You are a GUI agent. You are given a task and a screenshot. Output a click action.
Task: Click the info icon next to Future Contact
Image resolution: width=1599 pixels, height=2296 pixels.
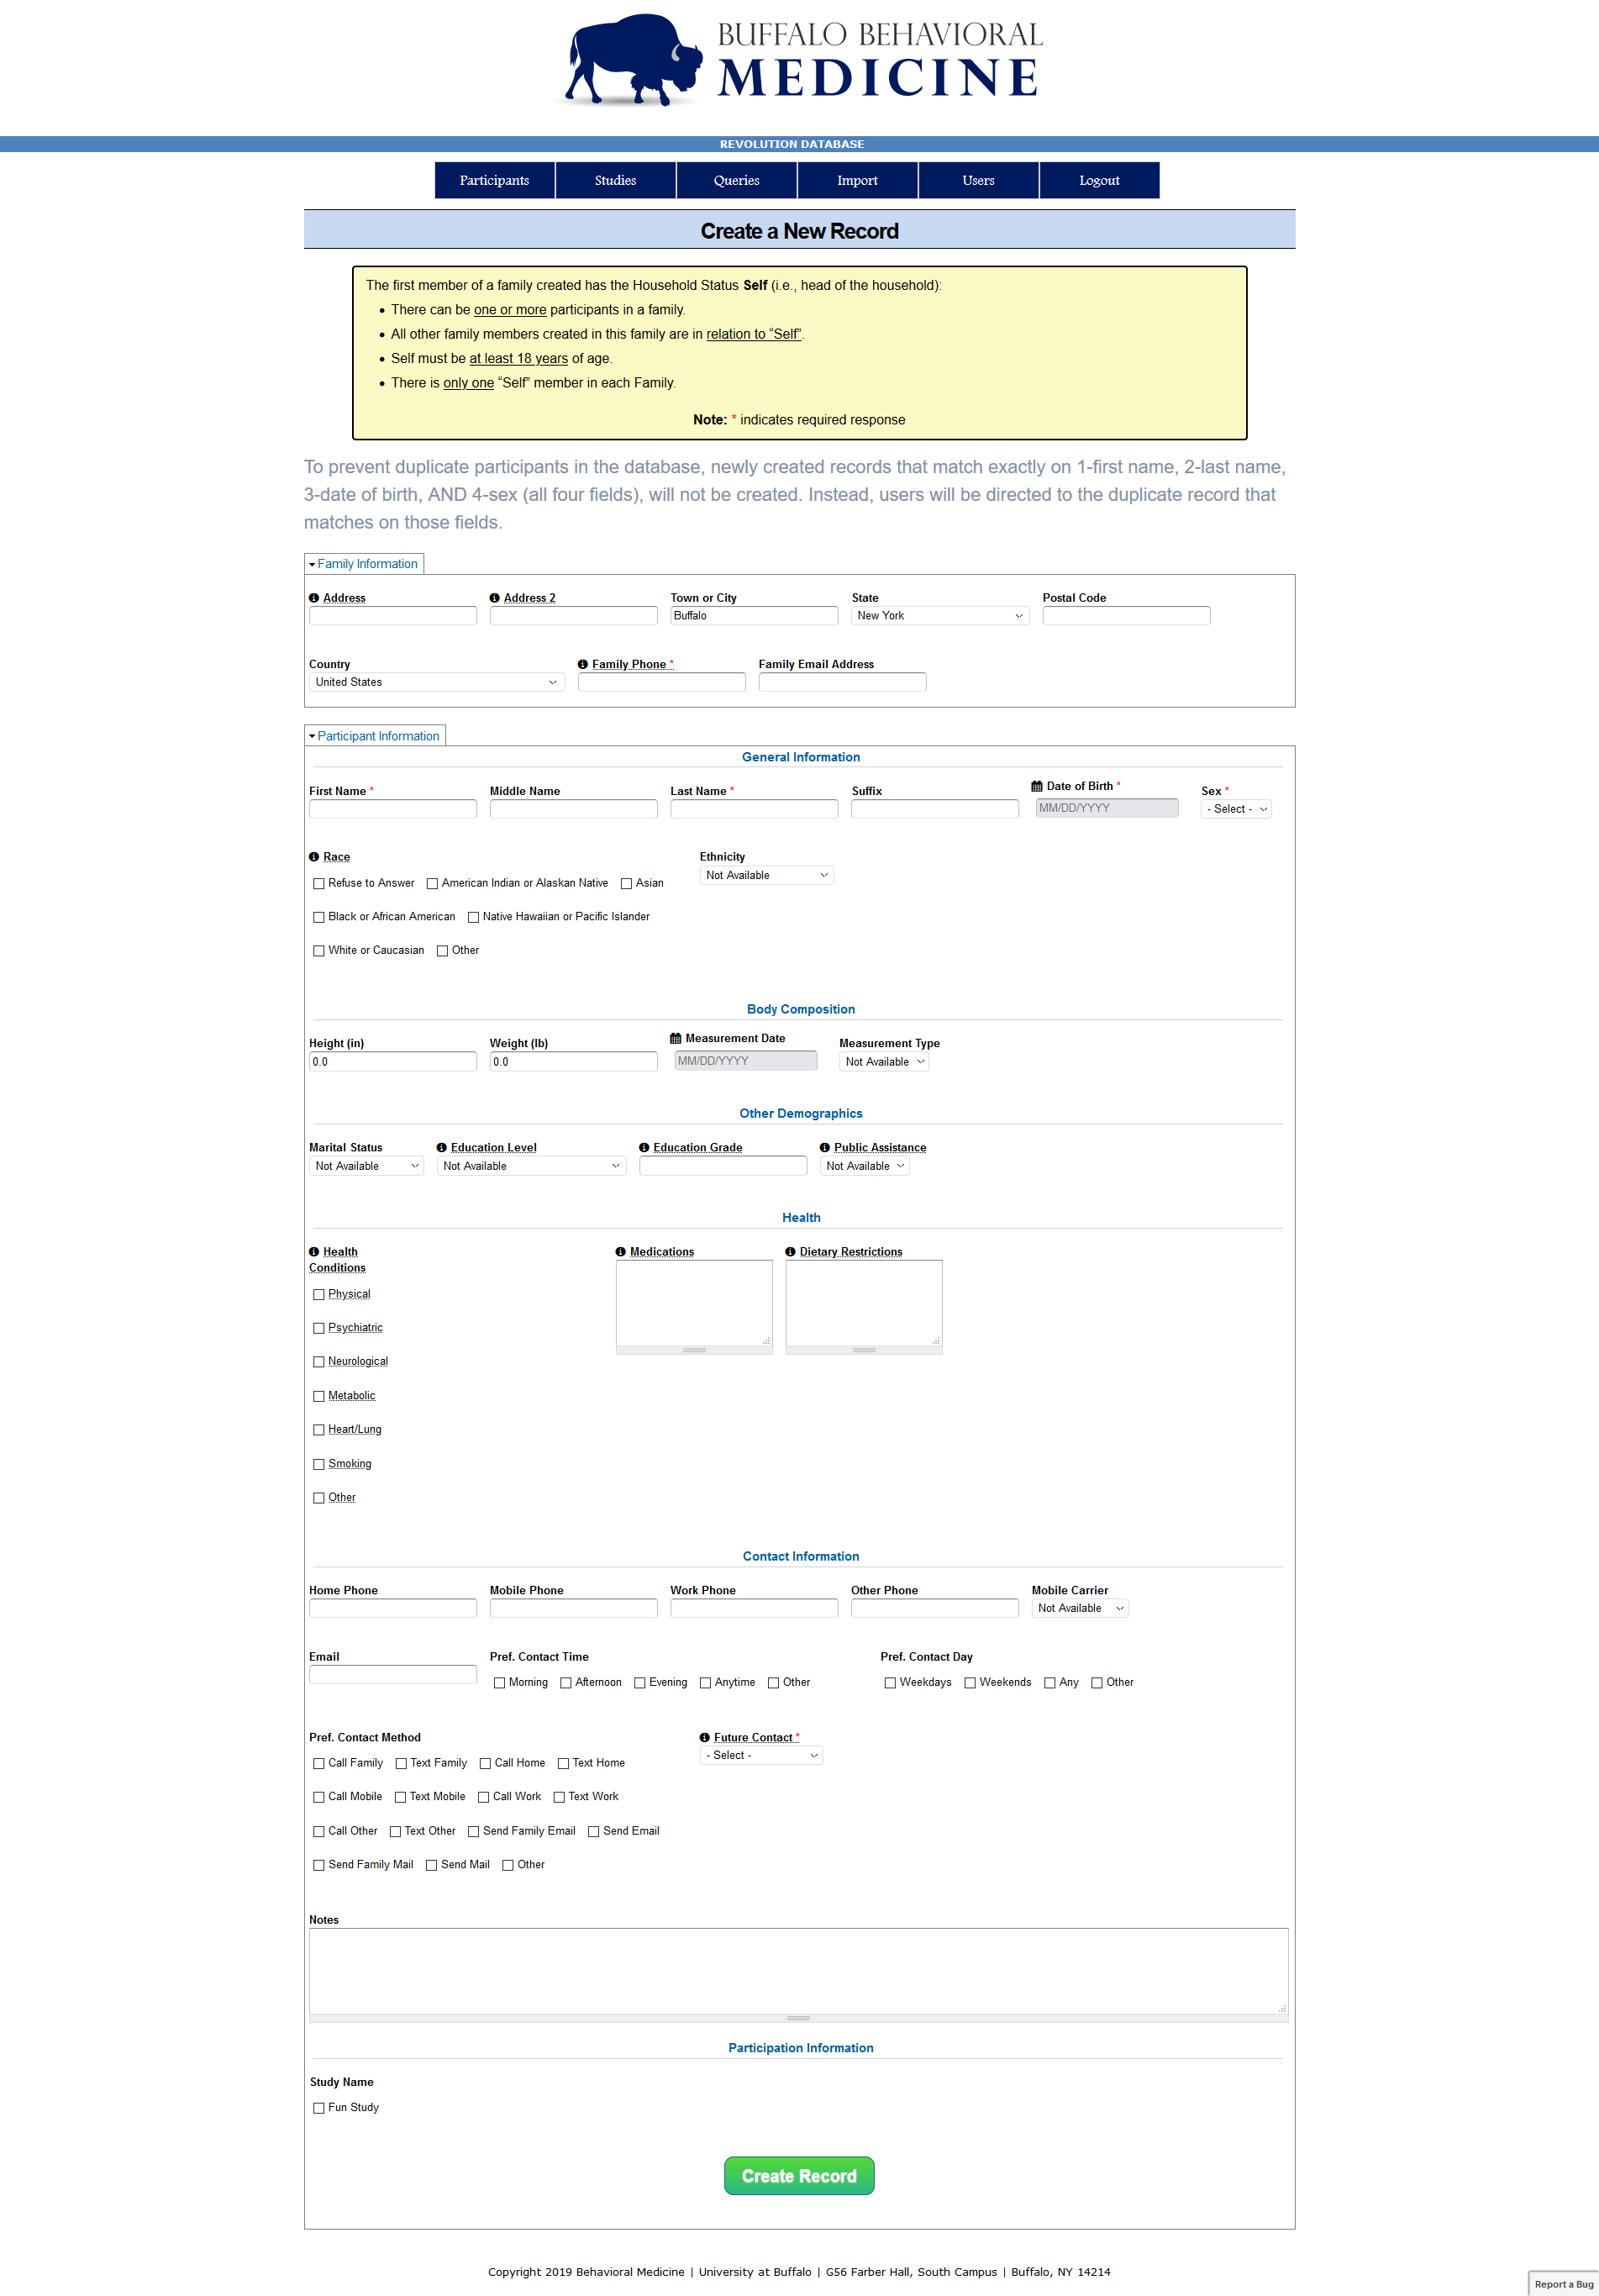705,1738
